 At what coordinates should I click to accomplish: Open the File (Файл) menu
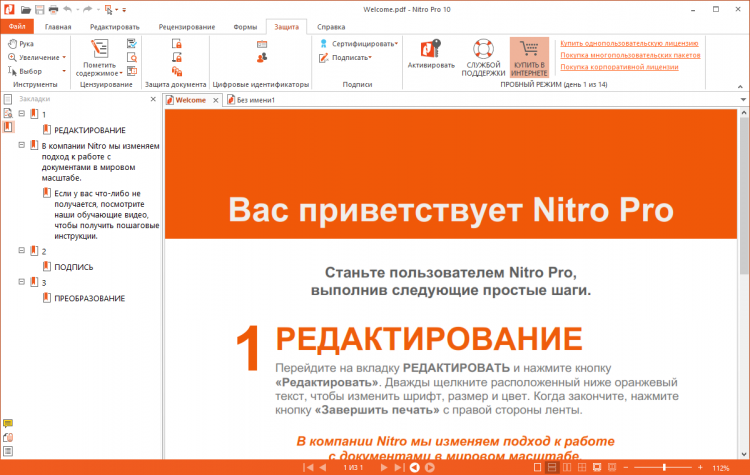17,27
